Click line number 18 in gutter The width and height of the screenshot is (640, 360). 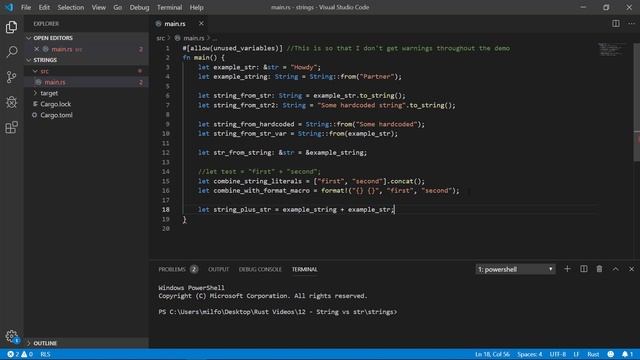165,209
